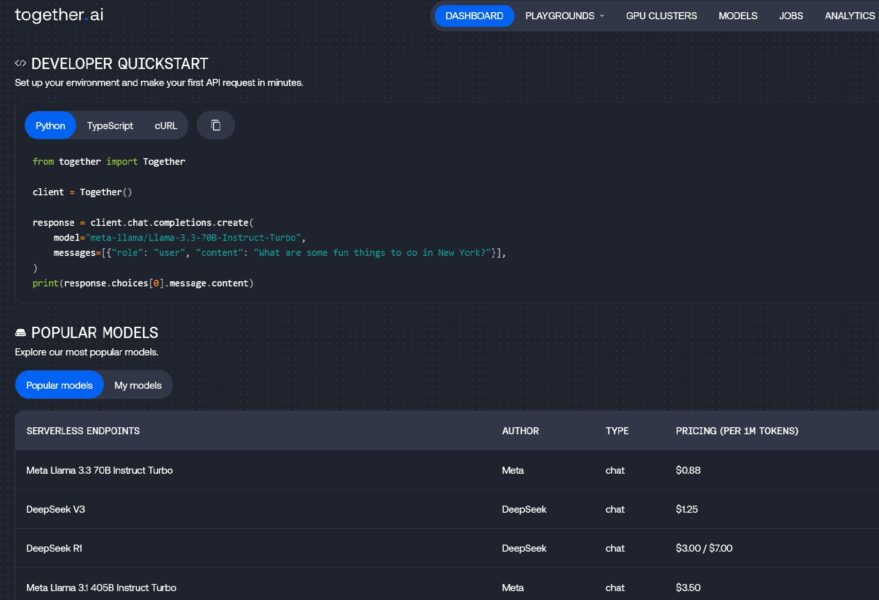
Task: Click the print(response...) code line
Action: pyautogui.click(x=143, y=283)
